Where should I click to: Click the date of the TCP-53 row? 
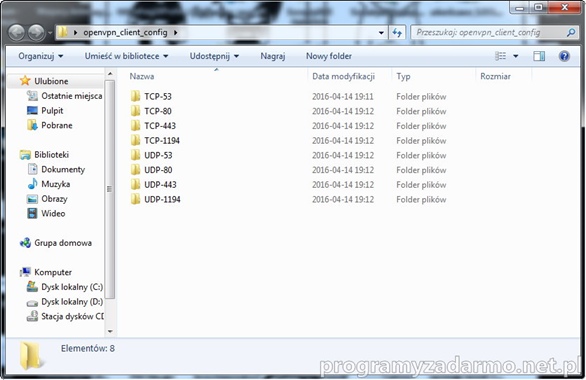pos(343,96)
